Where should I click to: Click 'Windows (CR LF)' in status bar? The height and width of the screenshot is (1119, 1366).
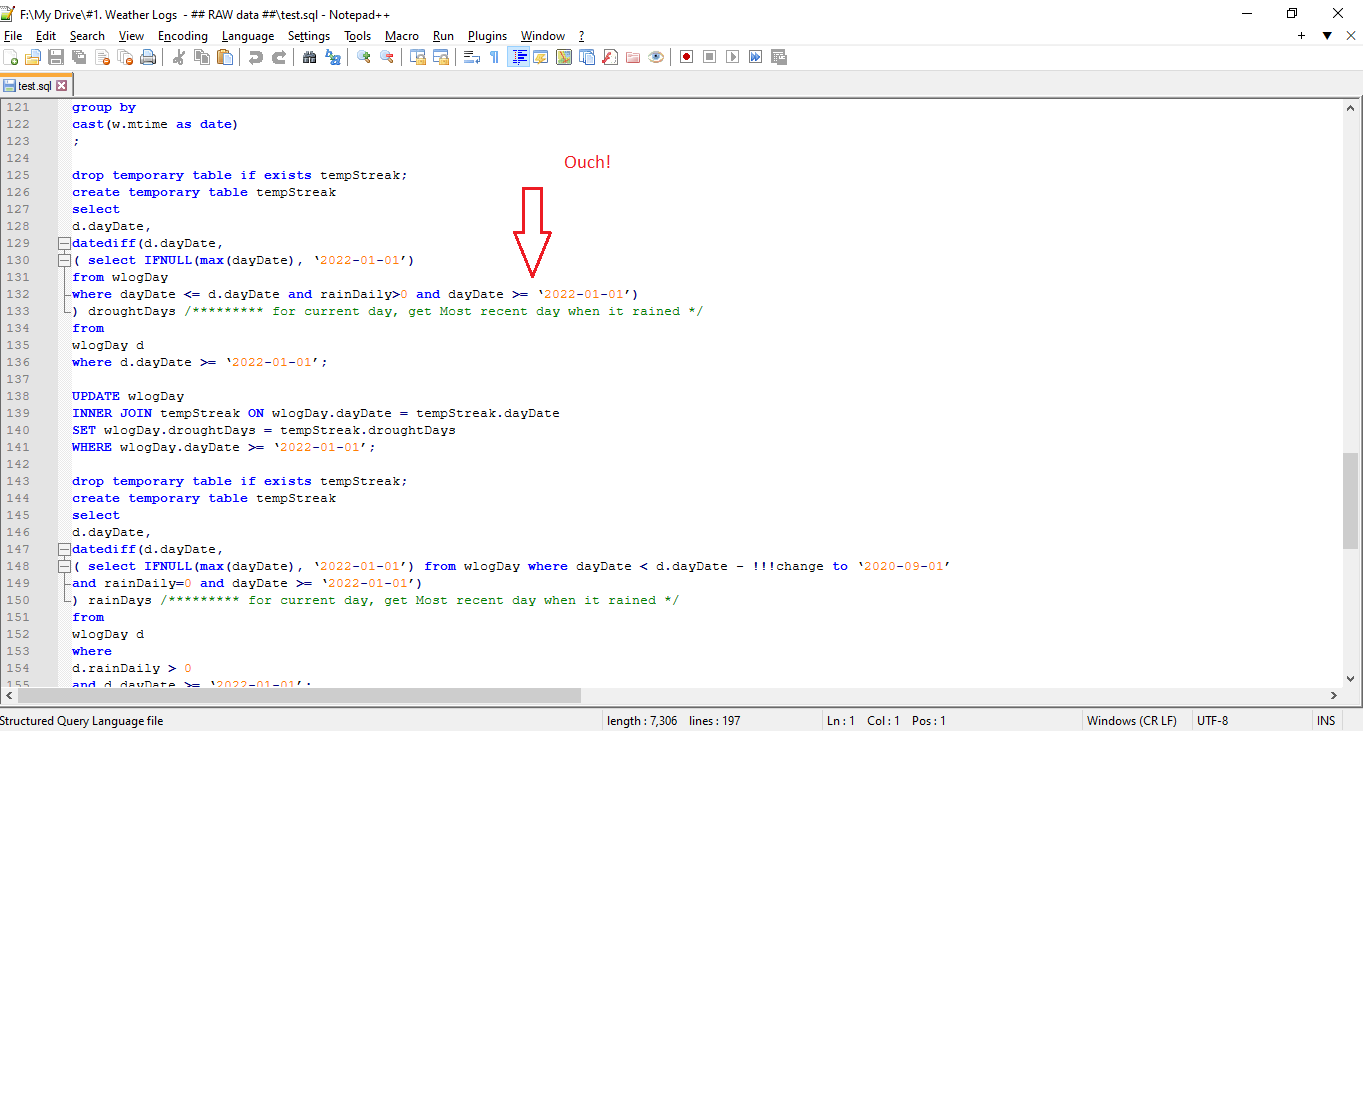click(x=1132, y=721)
